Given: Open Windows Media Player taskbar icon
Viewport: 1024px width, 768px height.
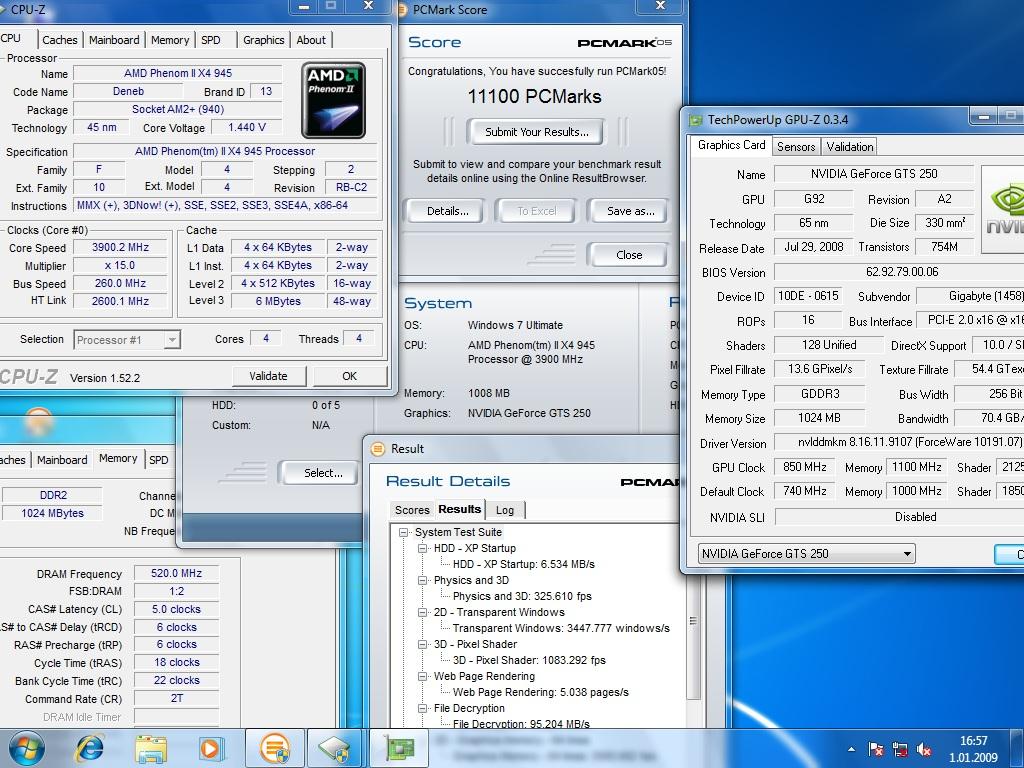Looking at the screenshot, I should 211,748.
